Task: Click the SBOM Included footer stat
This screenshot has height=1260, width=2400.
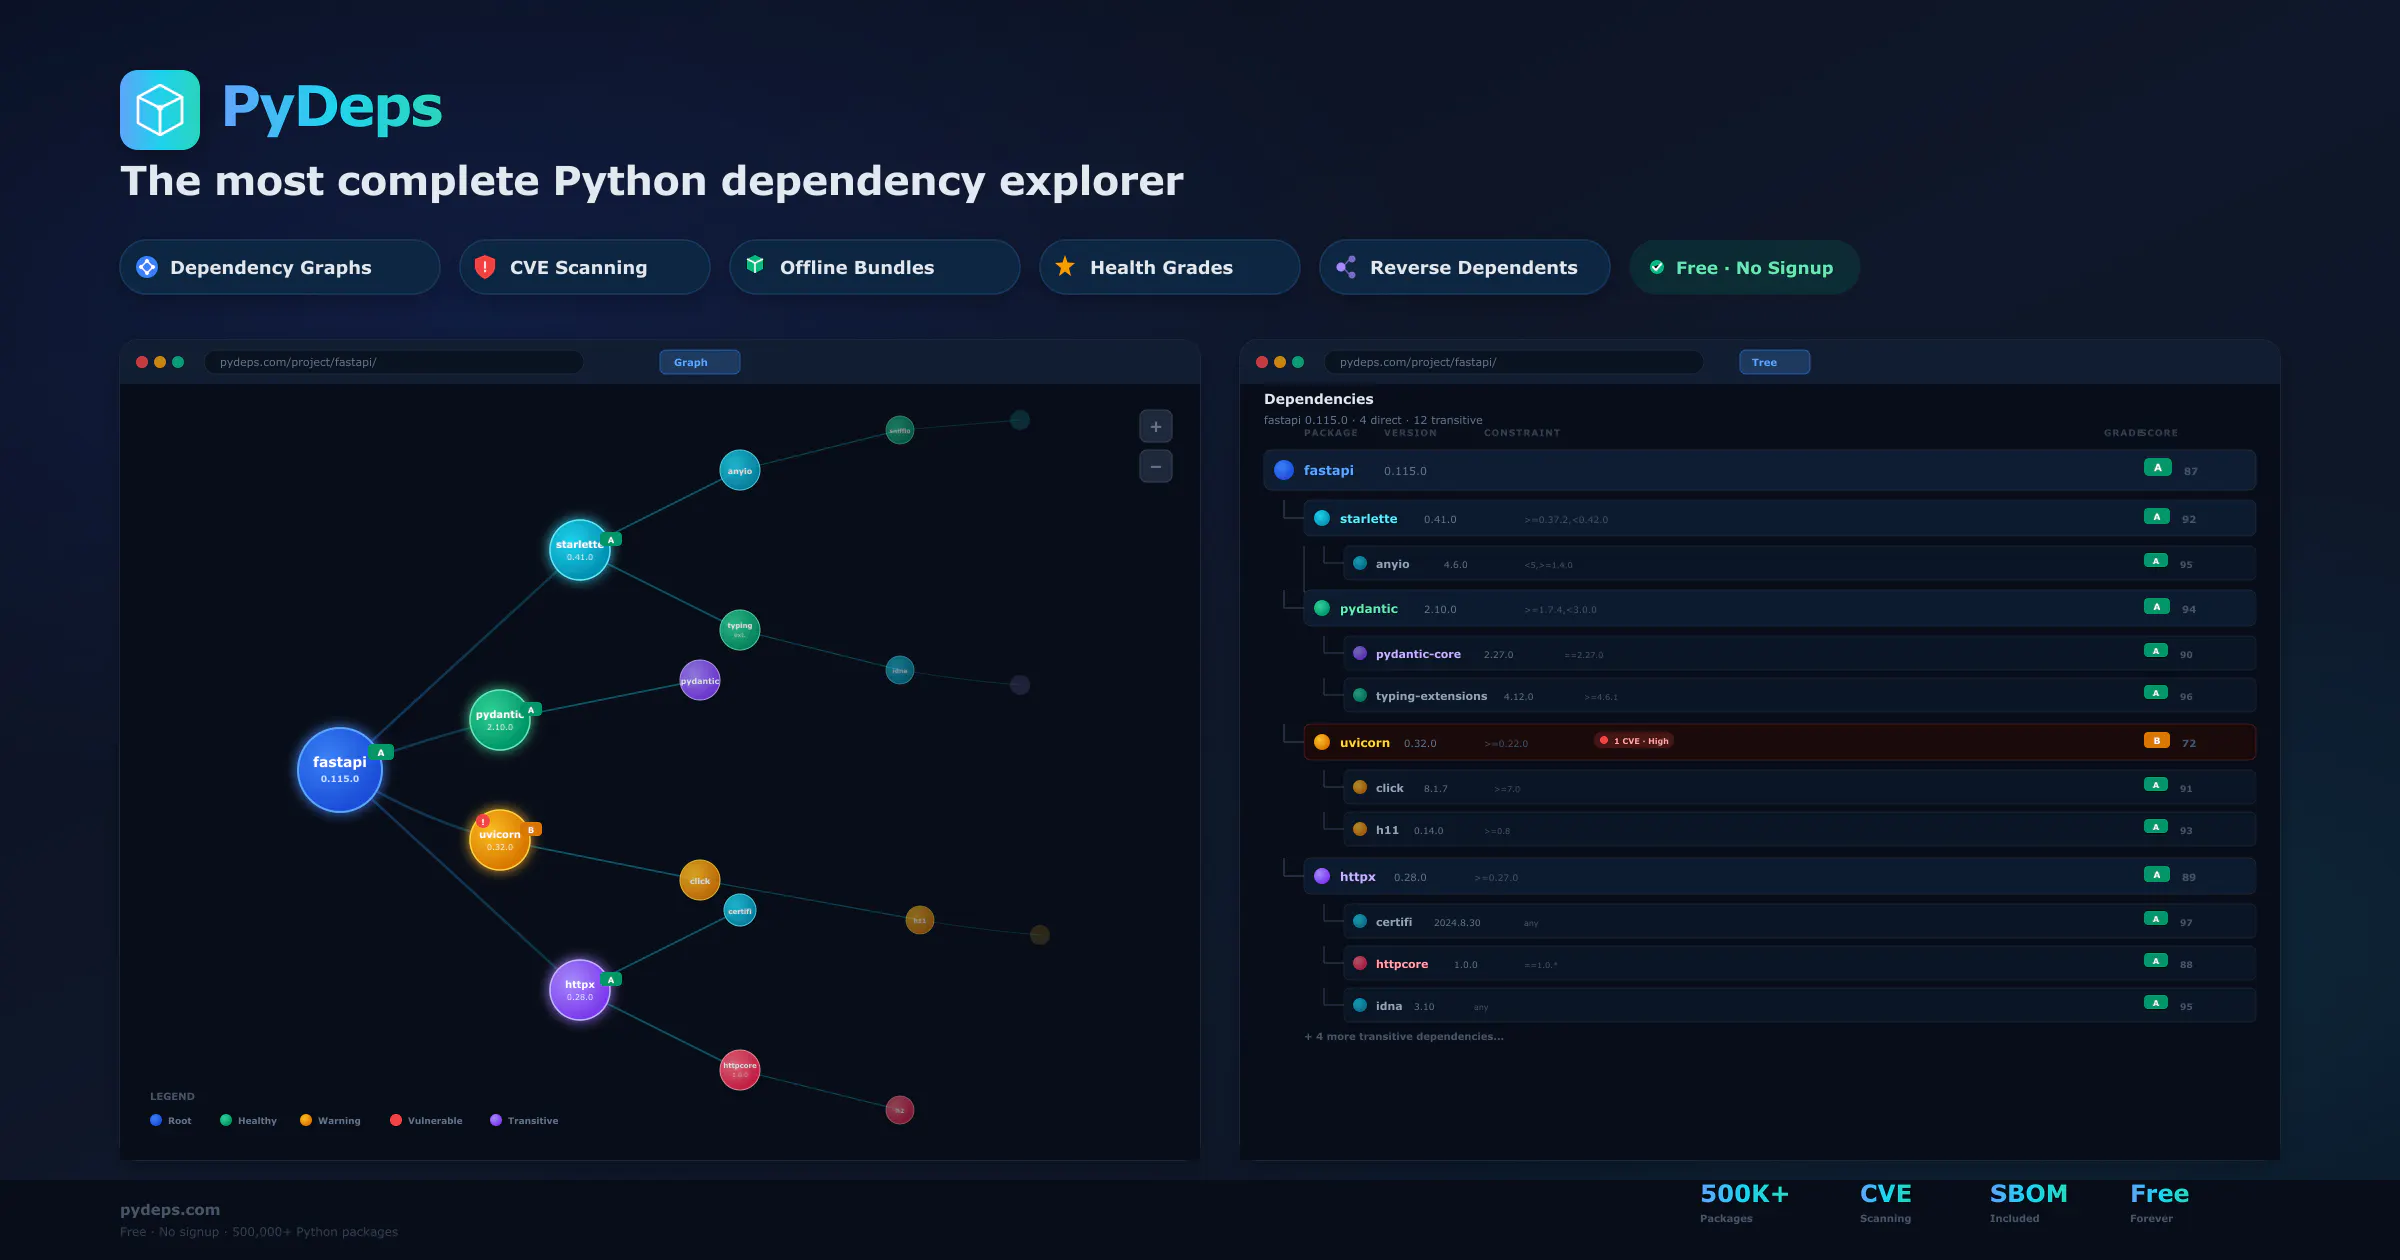Action: (x=2028, y=1203)
